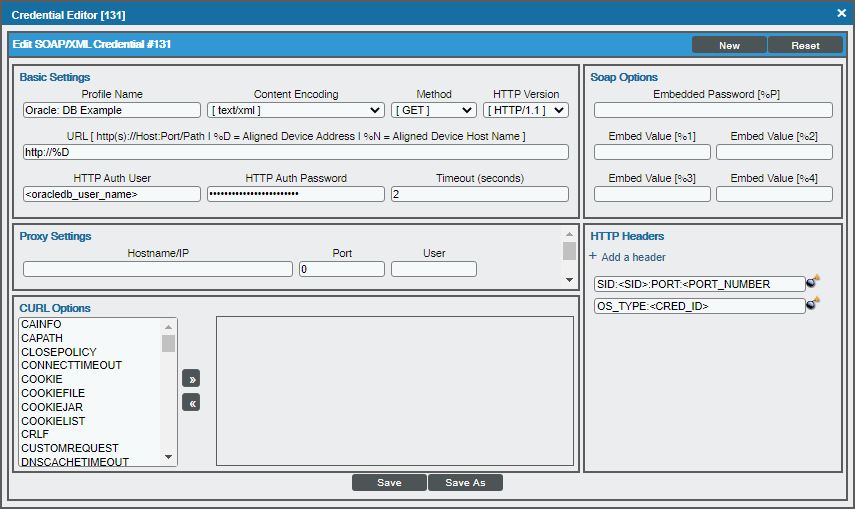Close the Credential Editor dialog
Image resolution: width=855 pixels, height=509 pixels.
coord(841,13)
